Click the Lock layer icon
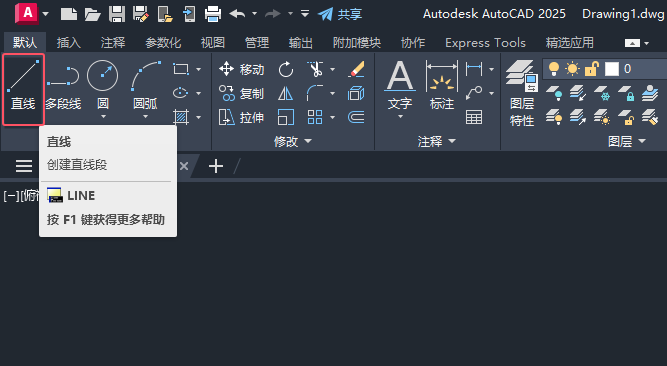The width and height of the screenshot is (667, 366). [x=626, y=93]
